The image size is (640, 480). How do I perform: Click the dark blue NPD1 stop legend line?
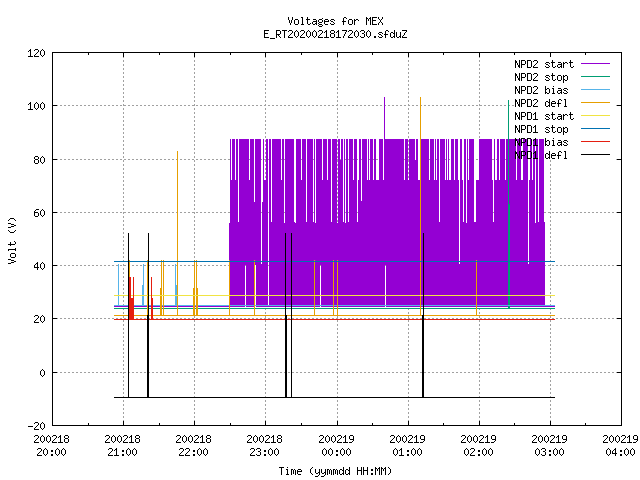point(596,129)
